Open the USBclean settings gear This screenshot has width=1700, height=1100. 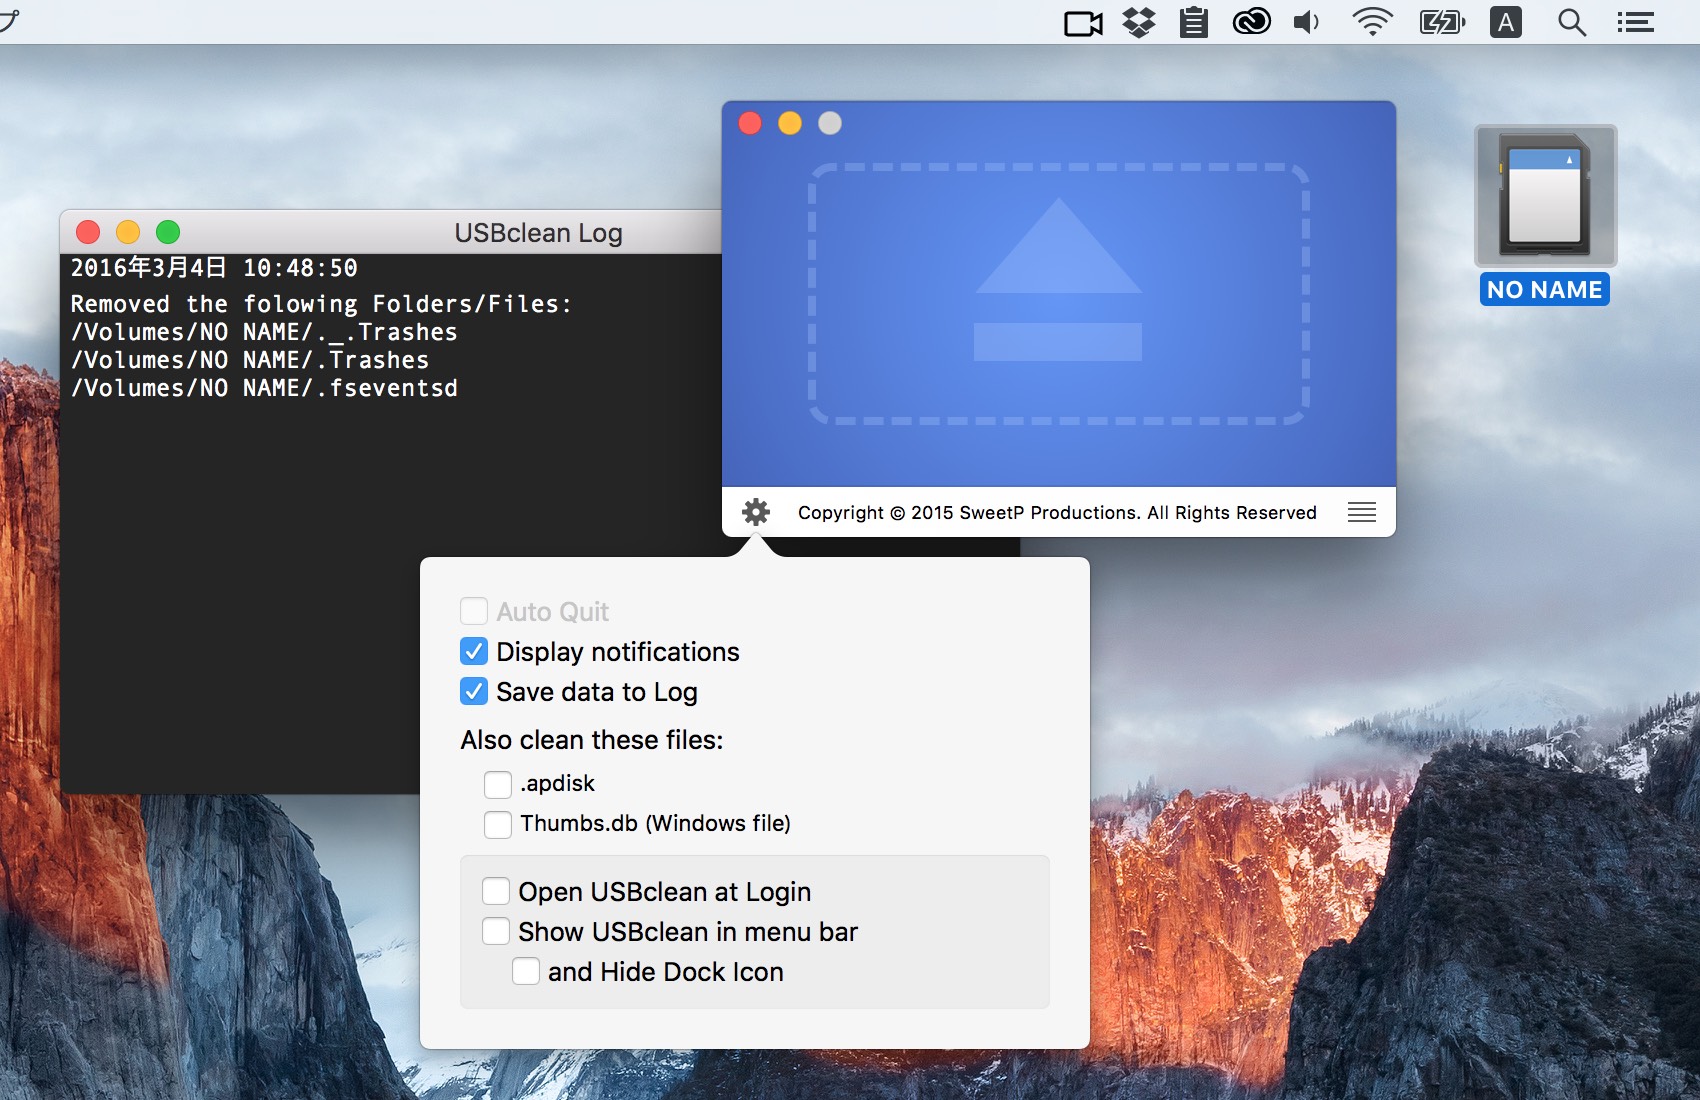[756, 512]
